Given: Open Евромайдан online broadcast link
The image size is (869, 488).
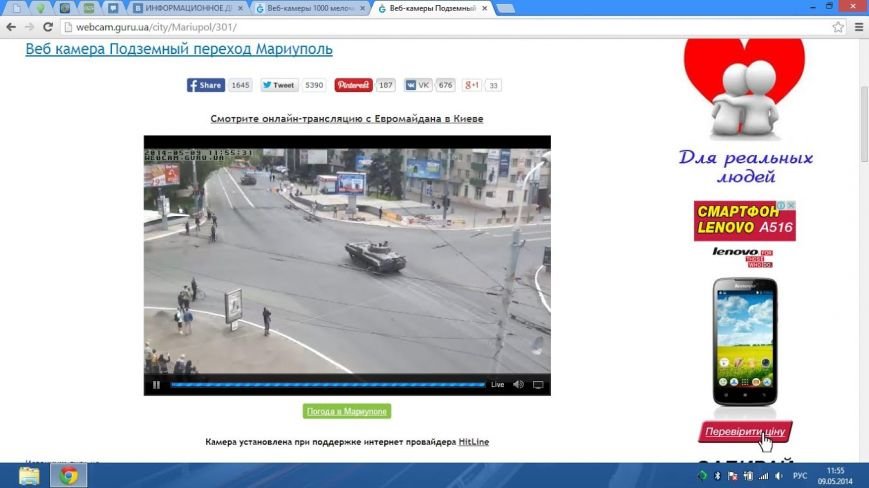Looking at the screenshot, I should click(347, 119).
